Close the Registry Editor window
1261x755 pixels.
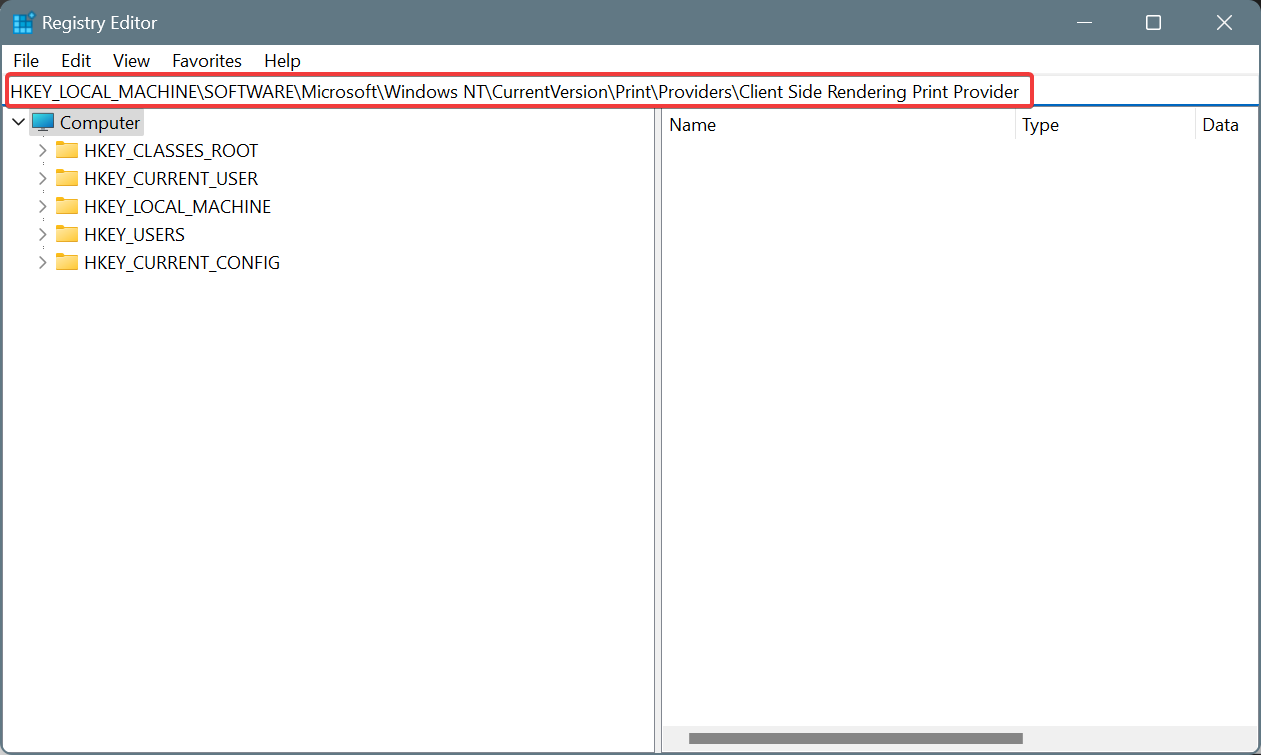pyautogui.click(x=1223, y=22)
